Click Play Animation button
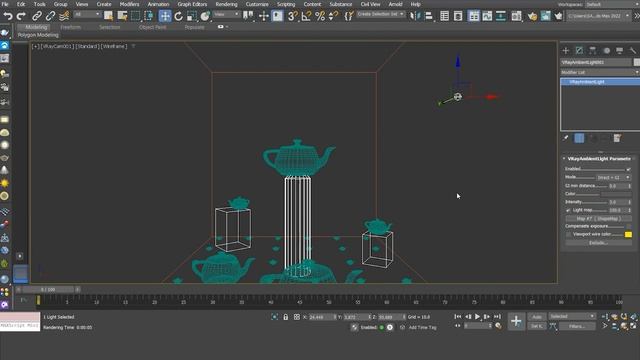 pyautogui.click(x=477, y=317)
